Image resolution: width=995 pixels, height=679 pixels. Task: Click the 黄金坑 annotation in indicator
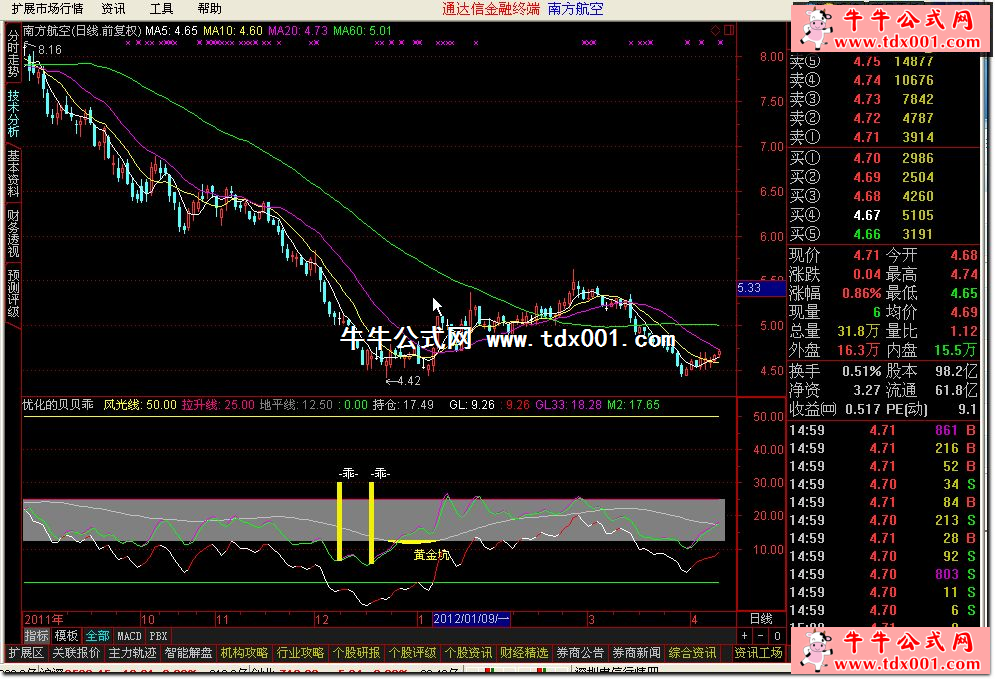pos(432,555)
